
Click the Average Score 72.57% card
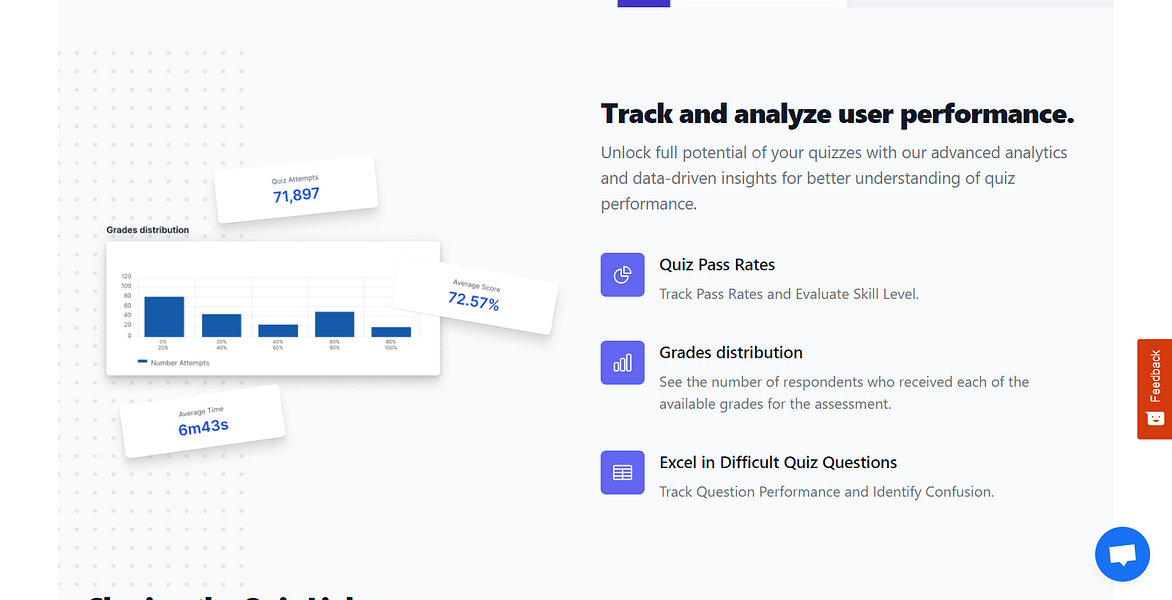tap(475, 295)
